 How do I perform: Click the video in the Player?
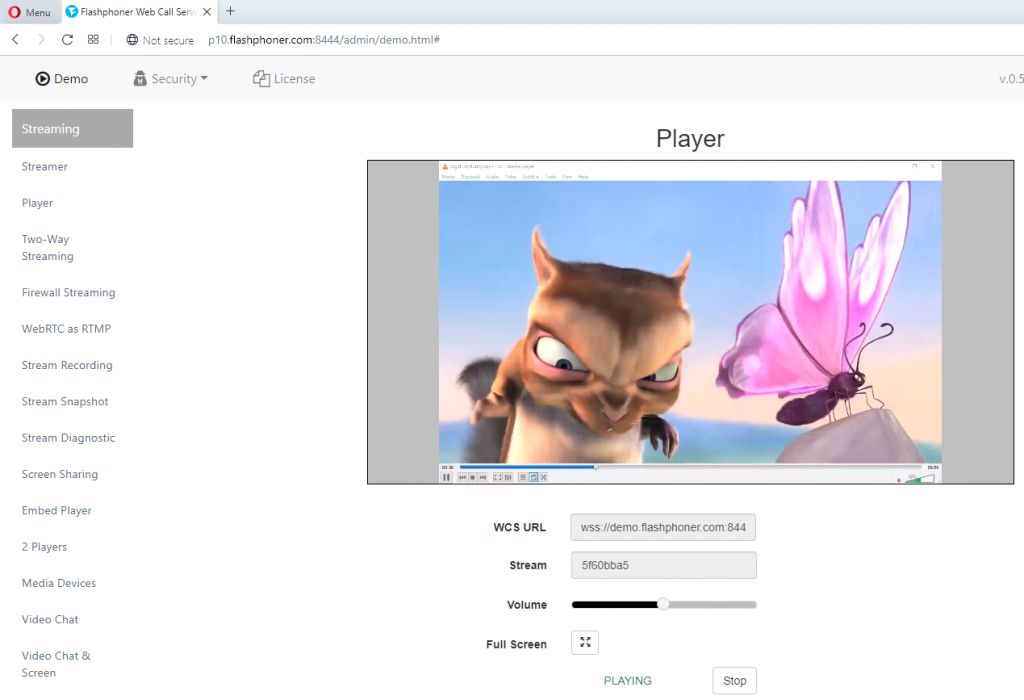point(690,322)
